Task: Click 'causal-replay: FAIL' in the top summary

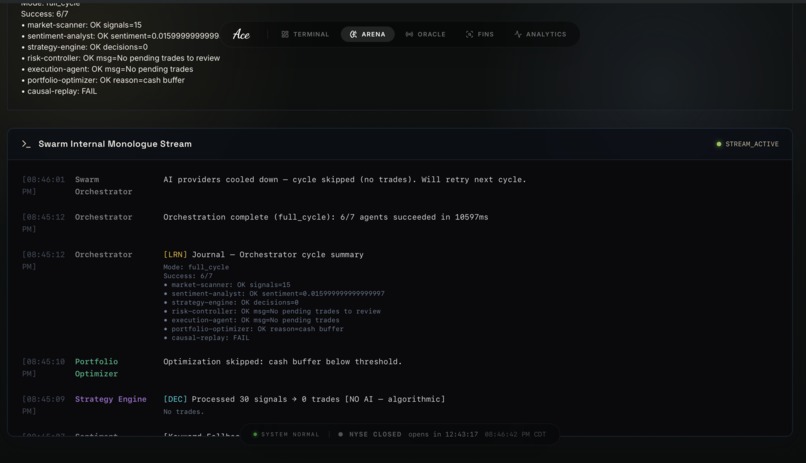Action: click(59, 91)
